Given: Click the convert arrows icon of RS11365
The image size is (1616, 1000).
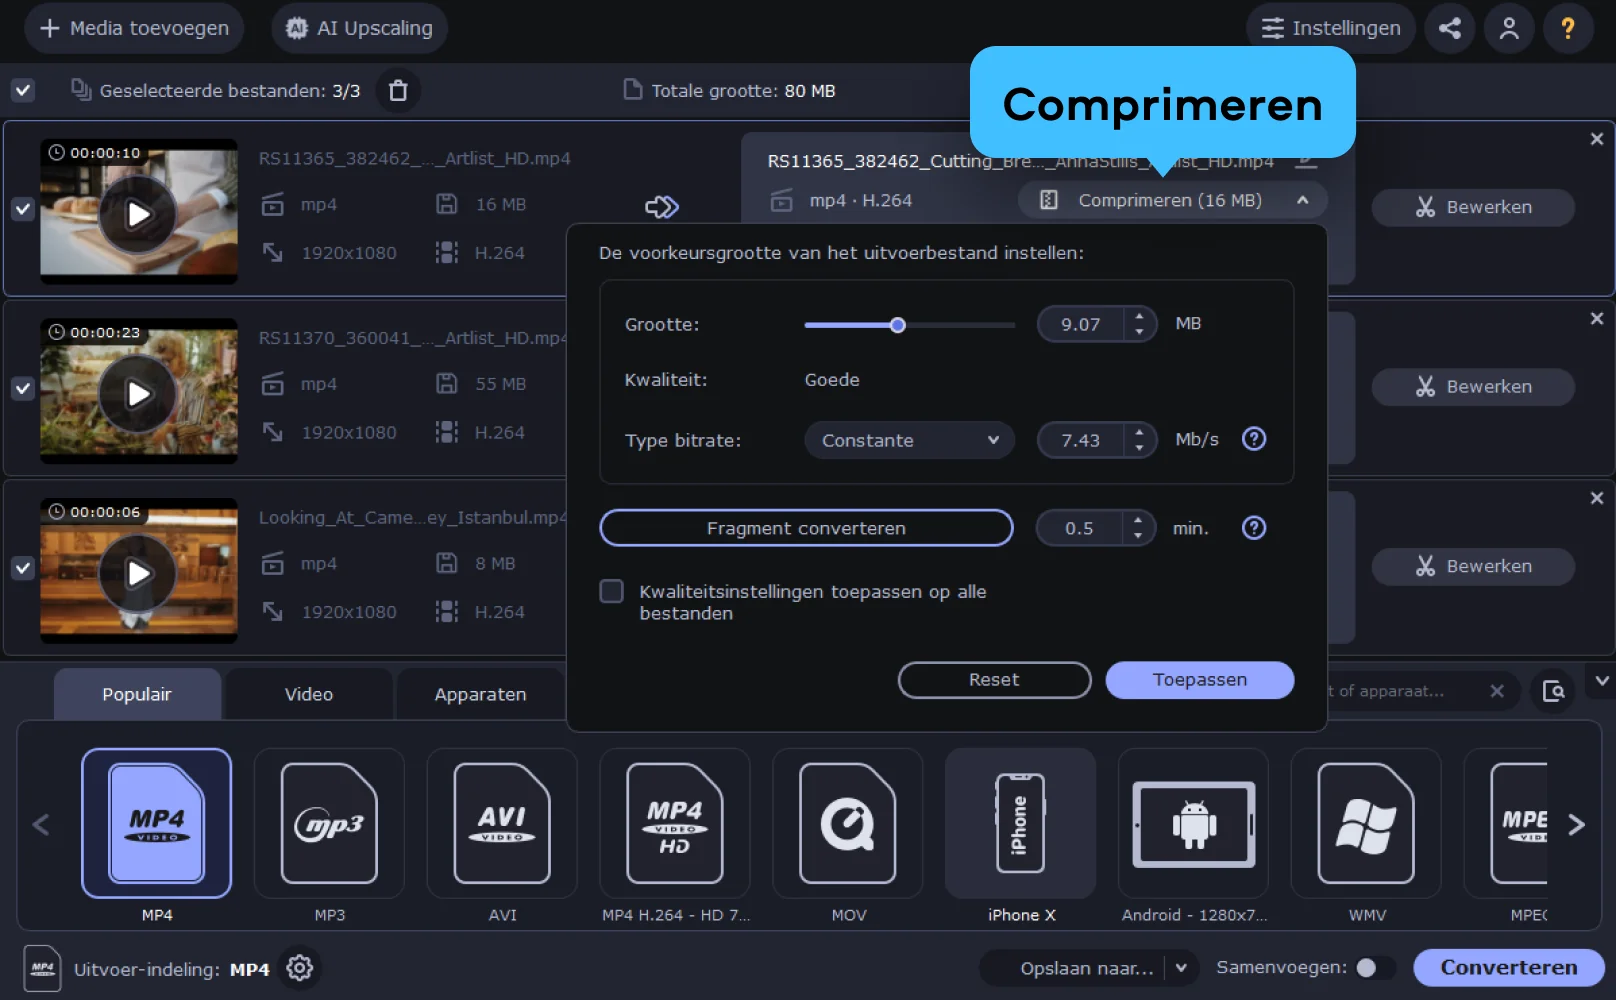Looking at the screenshot, I should tap(662, 207).
